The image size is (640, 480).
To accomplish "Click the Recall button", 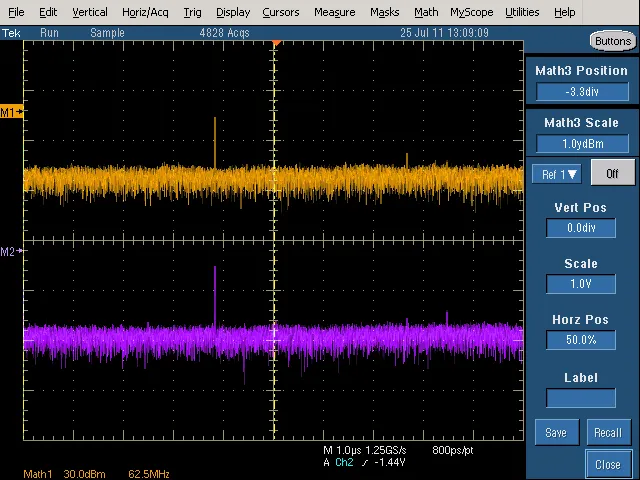I will 609,432.
